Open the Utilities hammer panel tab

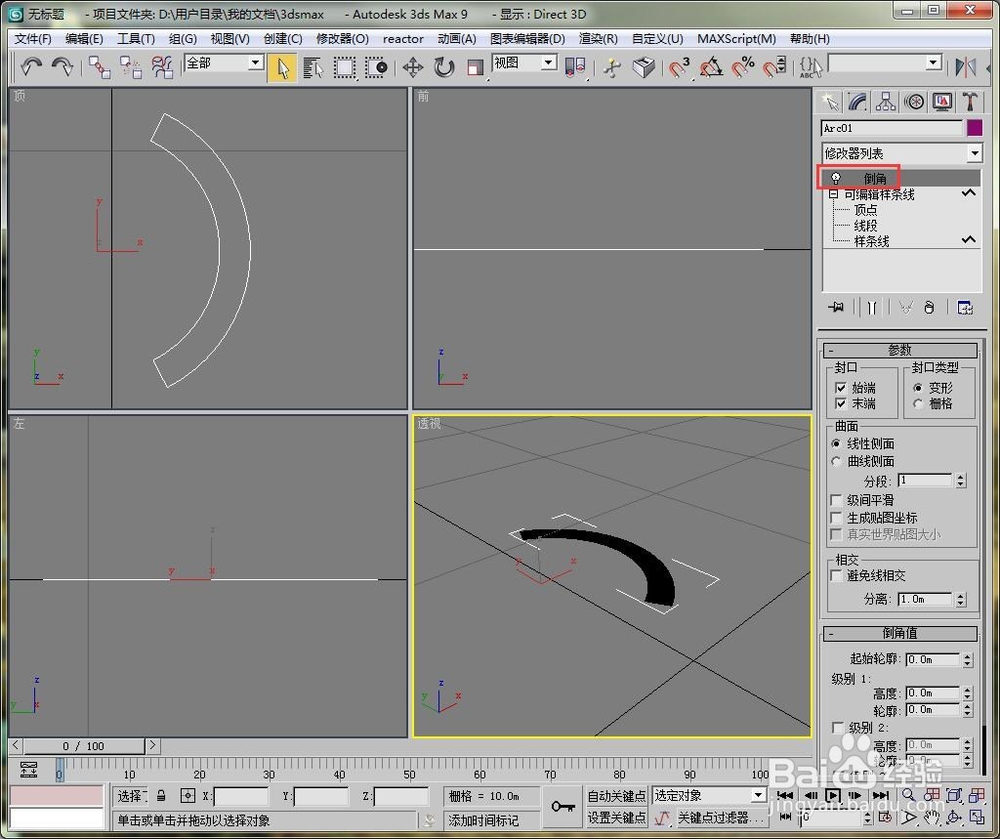tap(969, 102)
